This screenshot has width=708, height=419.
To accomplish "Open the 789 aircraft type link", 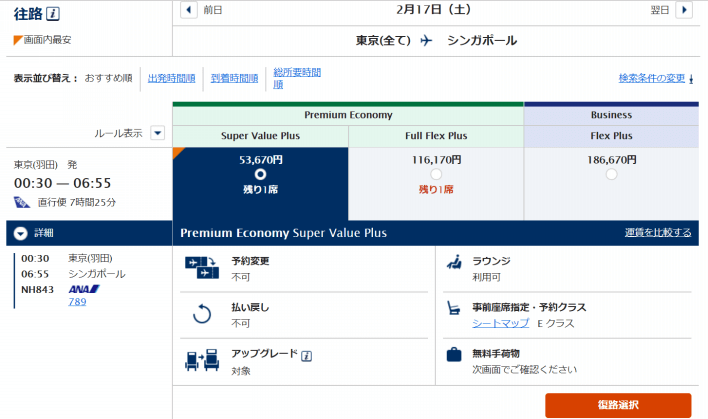I will click(x=77, y=301).
